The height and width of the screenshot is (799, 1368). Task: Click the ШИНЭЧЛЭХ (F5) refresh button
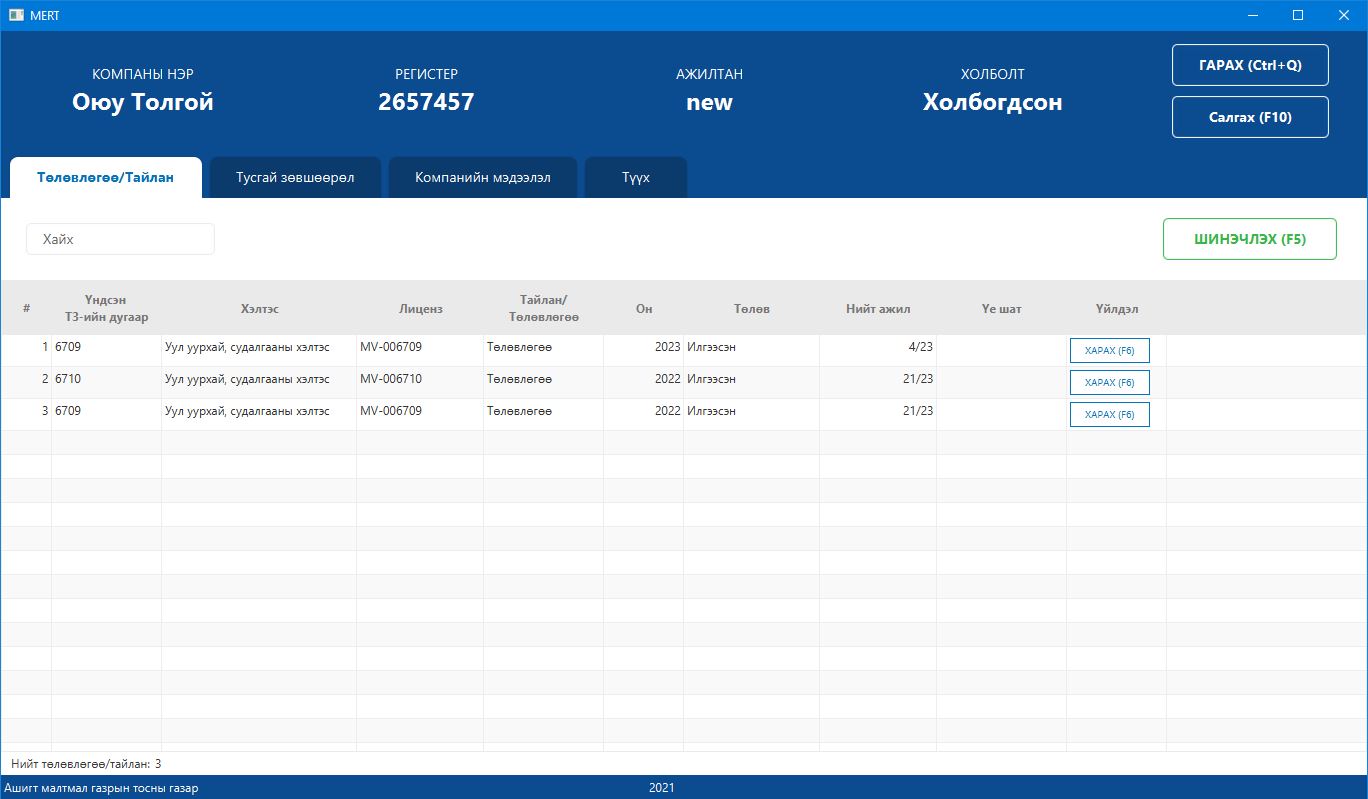1249,239
